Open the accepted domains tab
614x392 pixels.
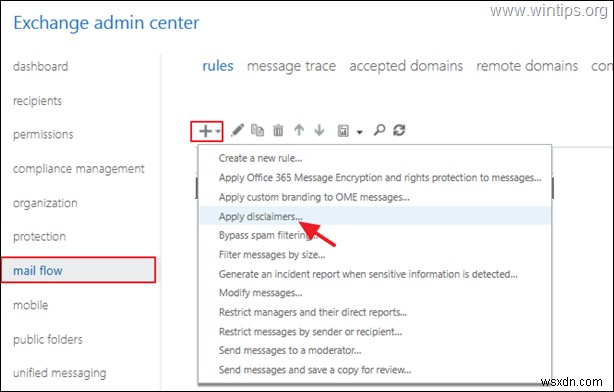406,66
